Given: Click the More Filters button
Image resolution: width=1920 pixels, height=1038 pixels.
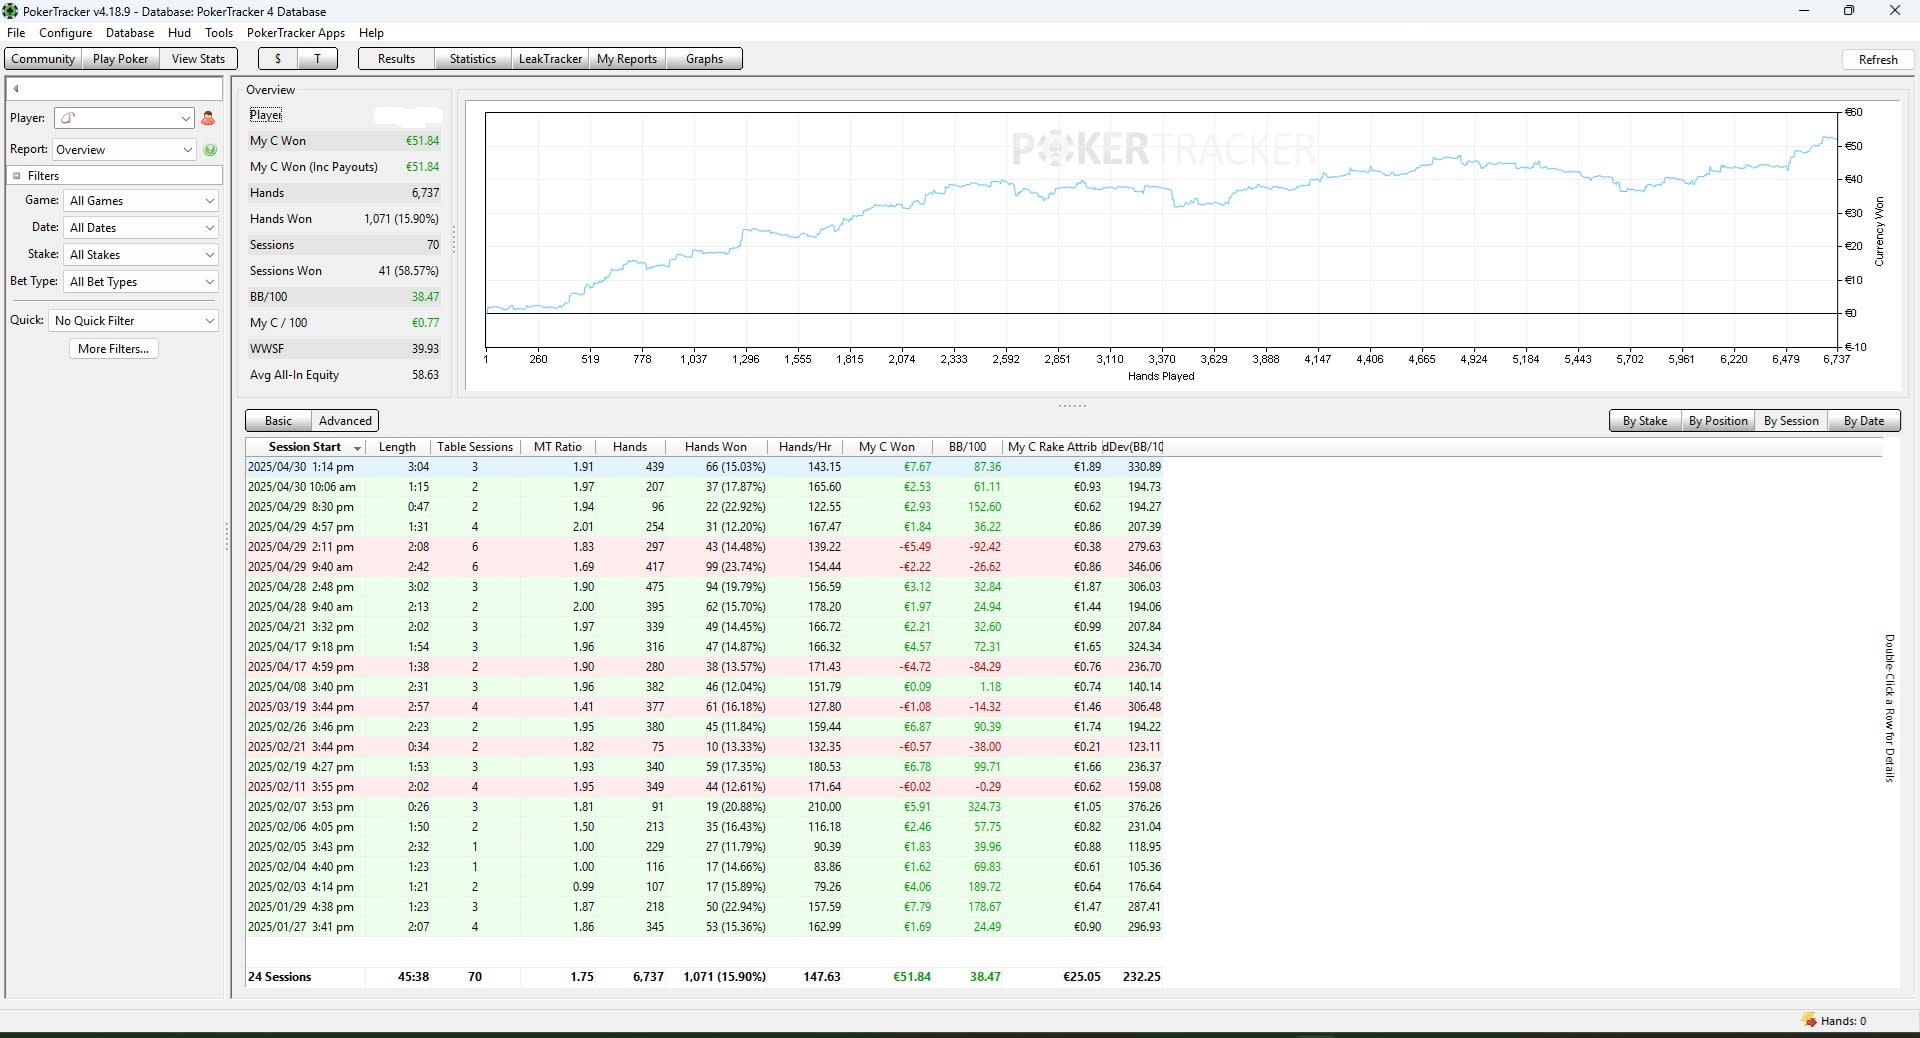Looking at the screenshot, I should coord(114,349).
